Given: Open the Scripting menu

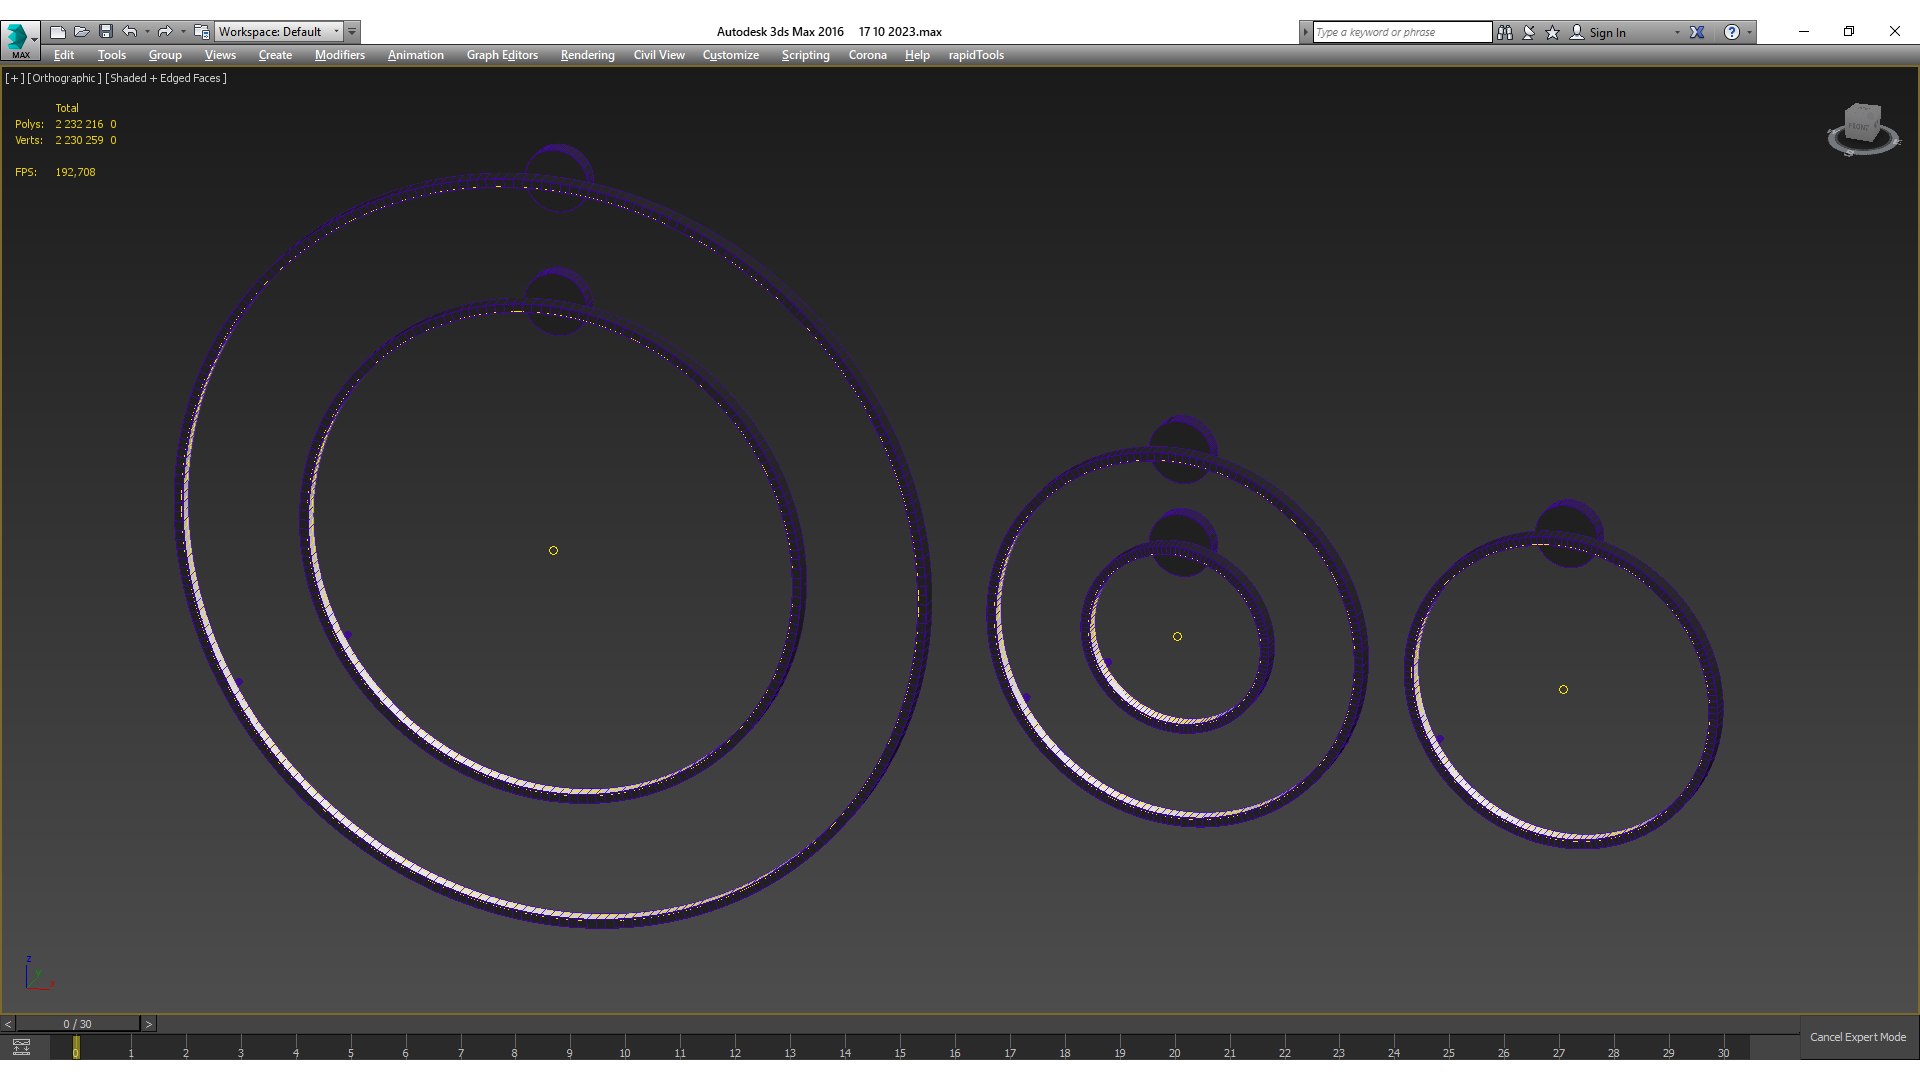Looking at the screenshot, I should click(x=806, y=55).
